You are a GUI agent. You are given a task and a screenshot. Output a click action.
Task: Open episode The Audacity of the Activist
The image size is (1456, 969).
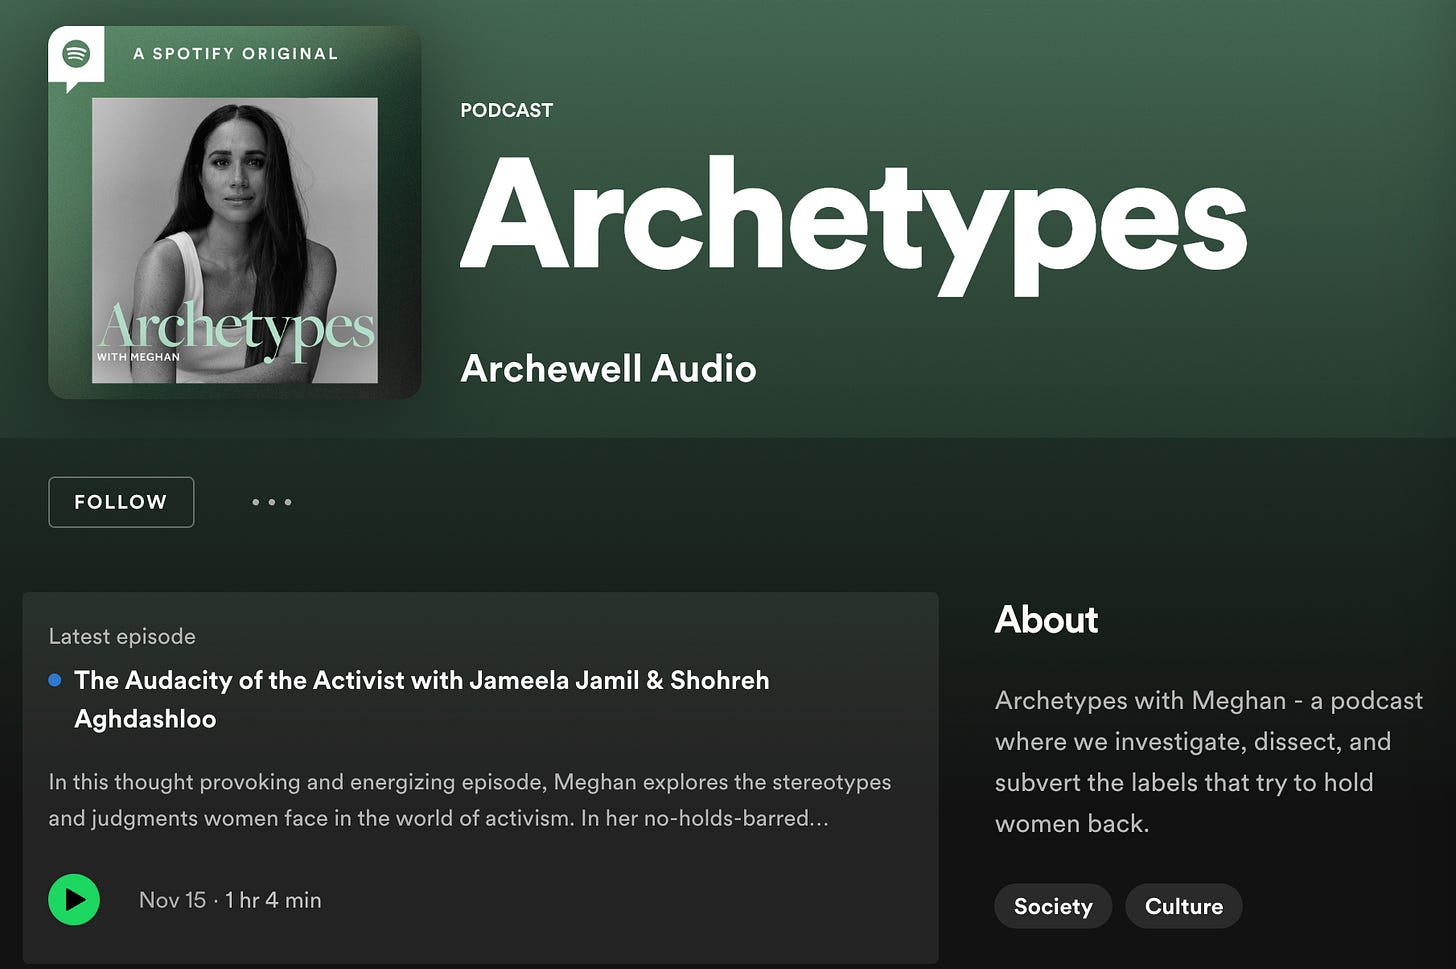coord(422,699)
